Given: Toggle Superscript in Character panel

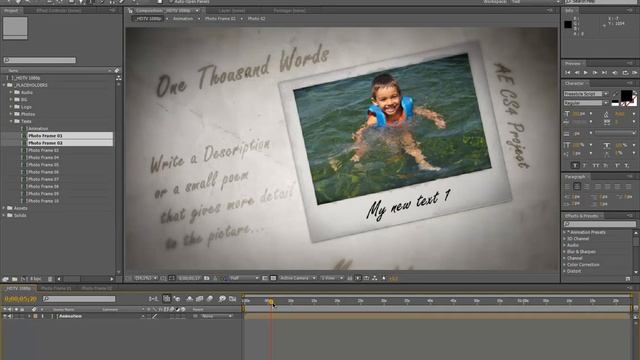Looking at the screenshot, I should pyautogui.click(x=617, y=165).
